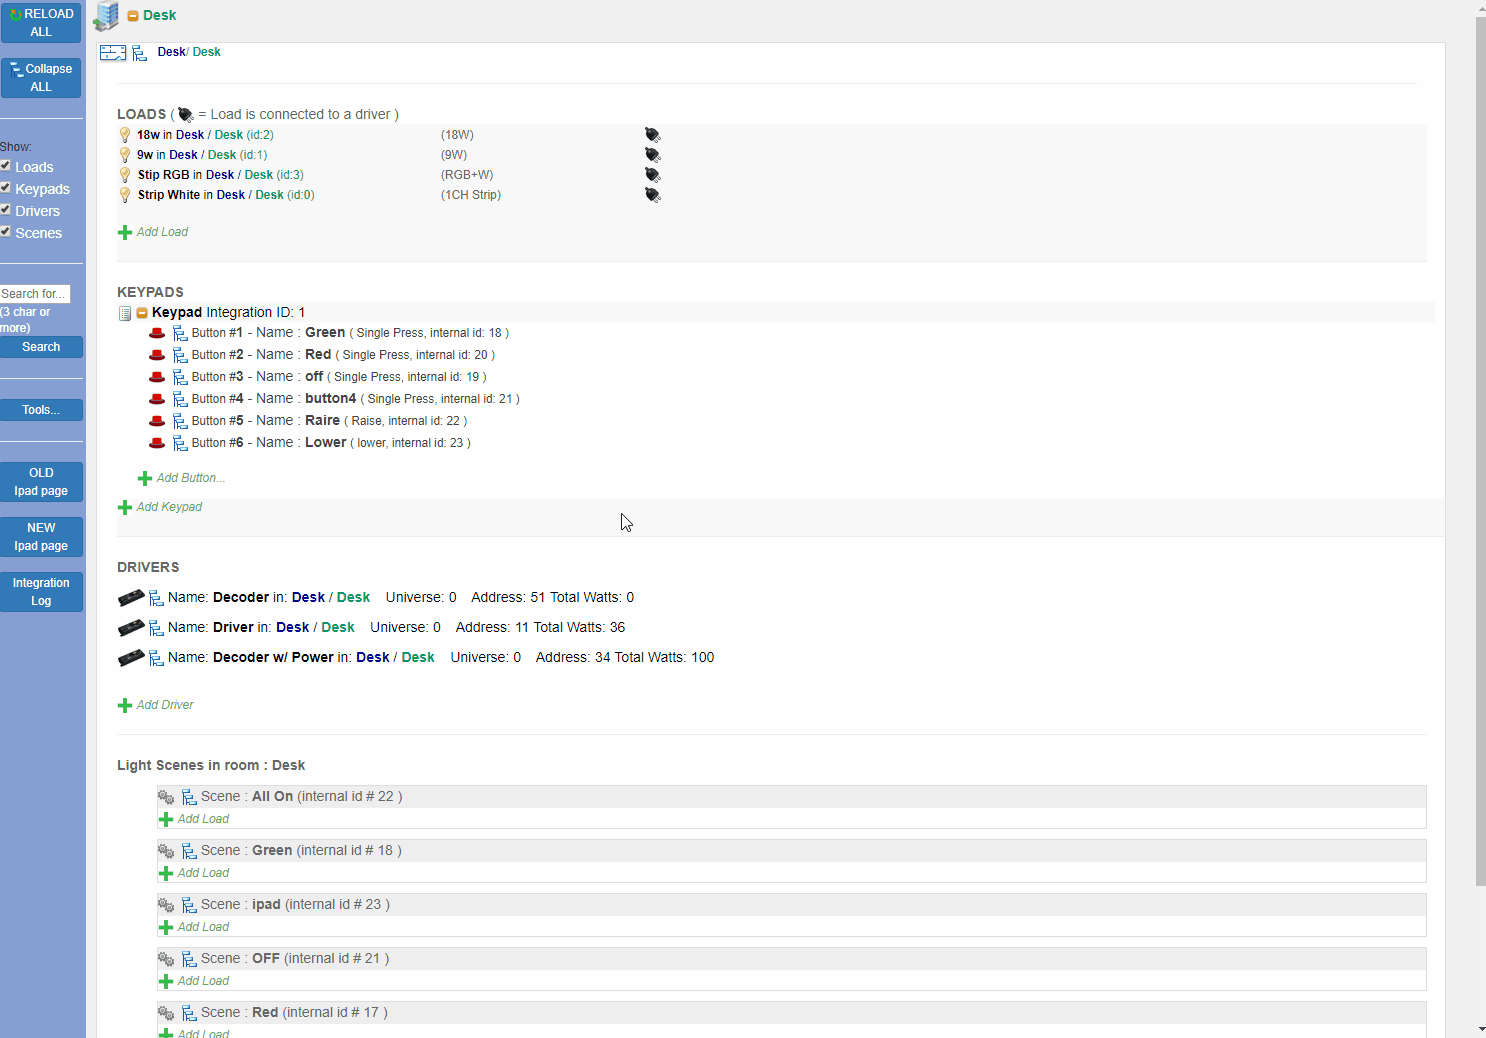
Task: Click the gears icon for Green scene
Action: [166, 851]
